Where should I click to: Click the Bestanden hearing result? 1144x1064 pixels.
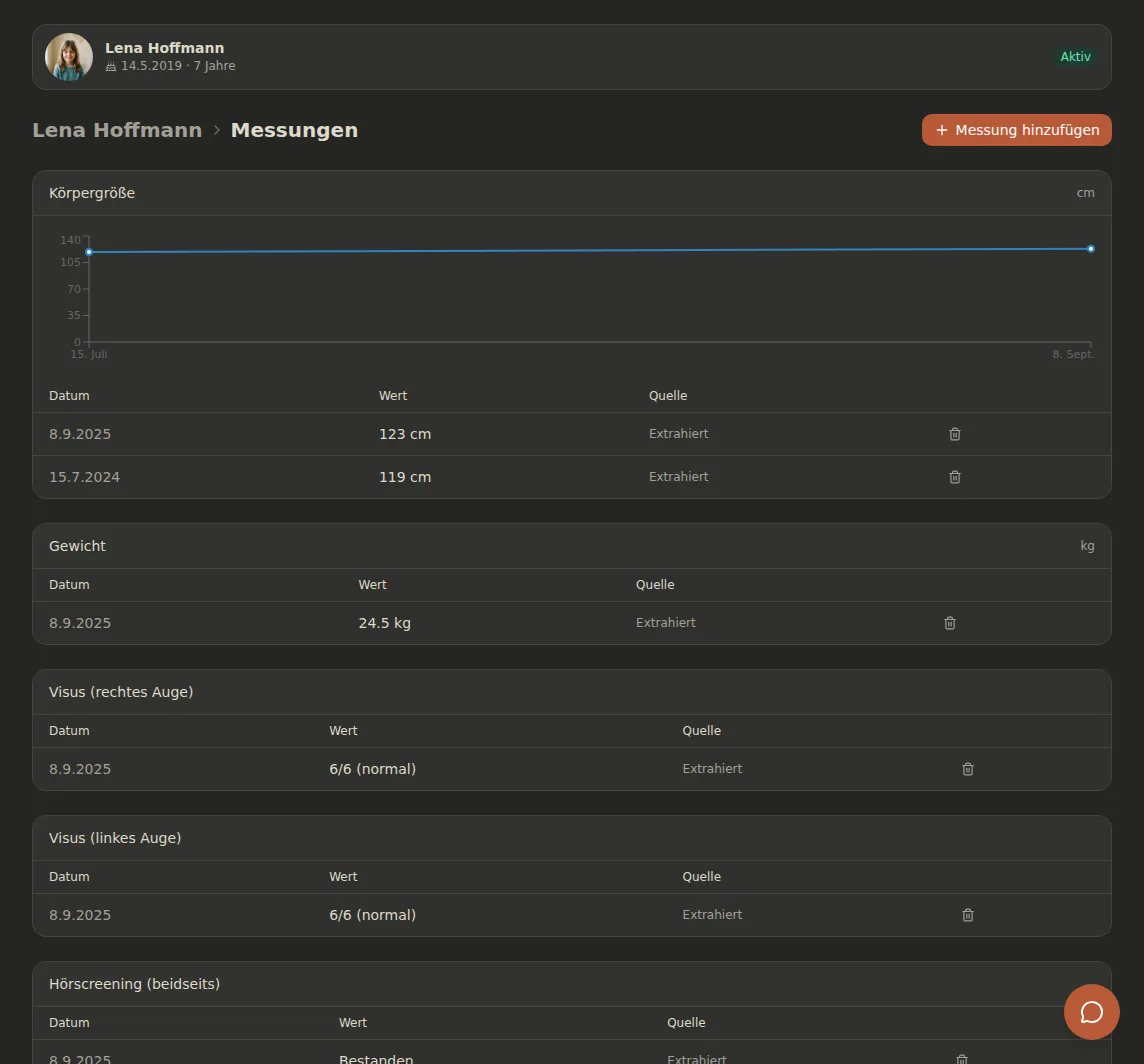[x=376, y=1059]
